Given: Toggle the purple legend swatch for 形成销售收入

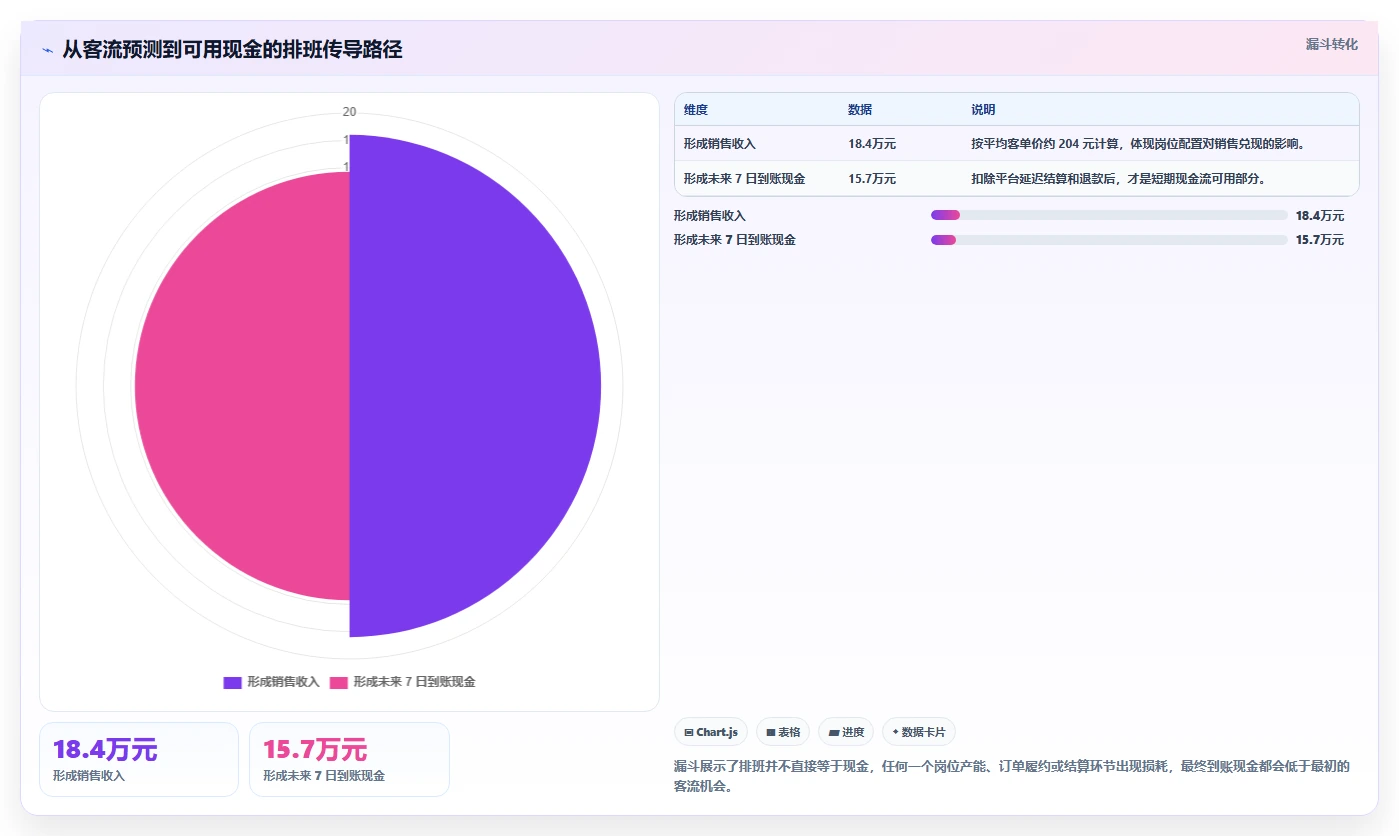Looking at the screenshot, I should pos(232,682).
